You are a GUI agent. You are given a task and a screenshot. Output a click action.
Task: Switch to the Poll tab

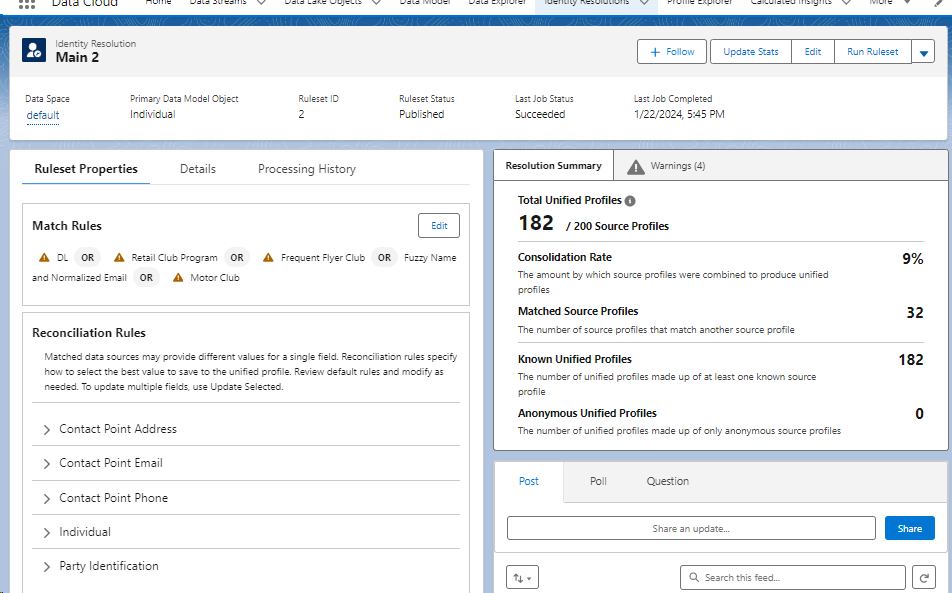(598, 481)
